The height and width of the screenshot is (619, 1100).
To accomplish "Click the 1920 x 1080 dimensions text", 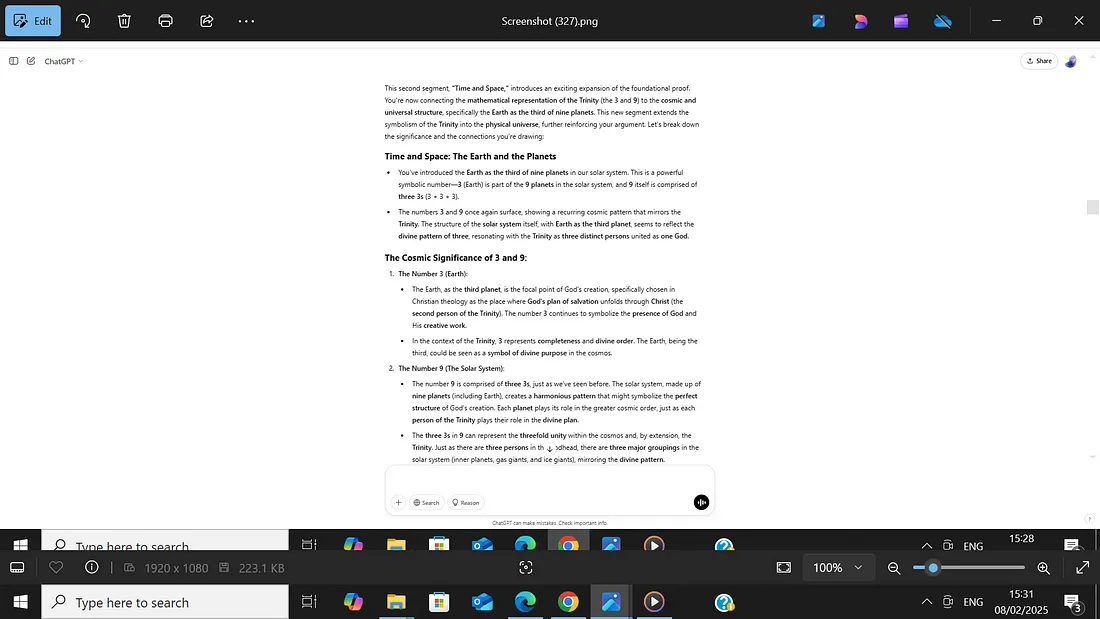I will (176, 568).
